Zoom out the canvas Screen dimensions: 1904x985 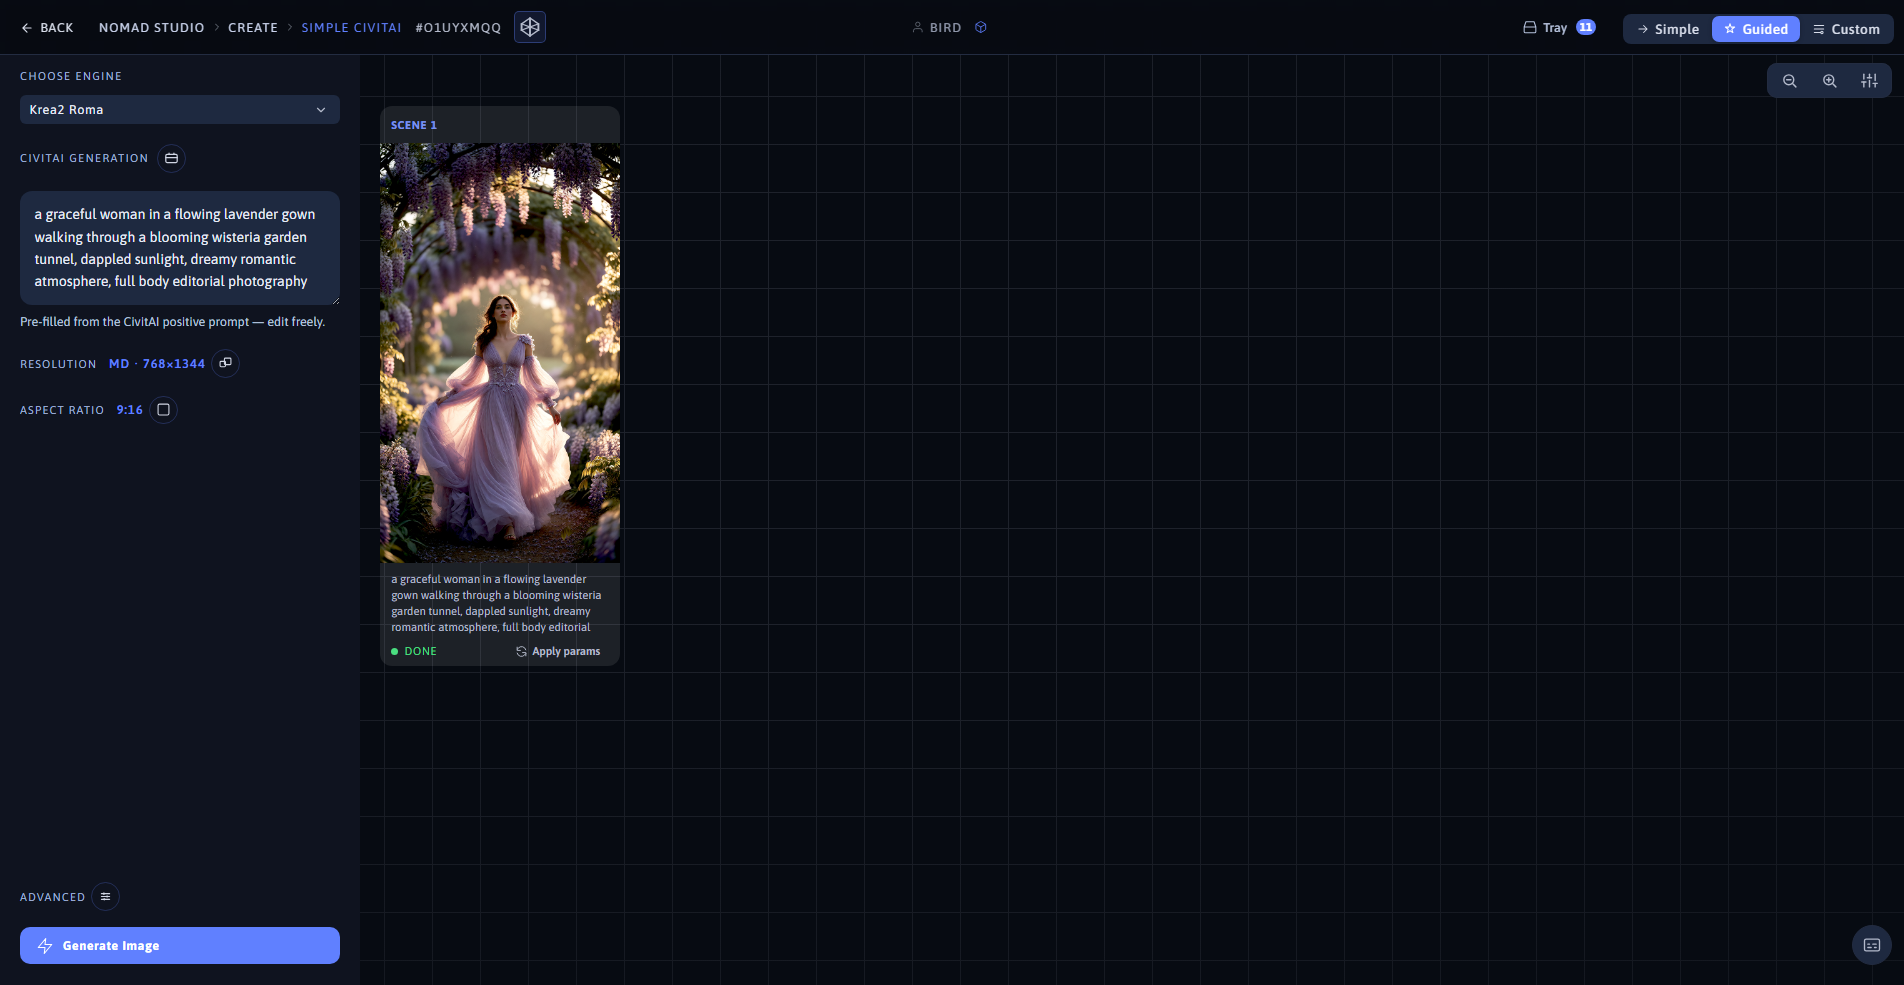1790,81
